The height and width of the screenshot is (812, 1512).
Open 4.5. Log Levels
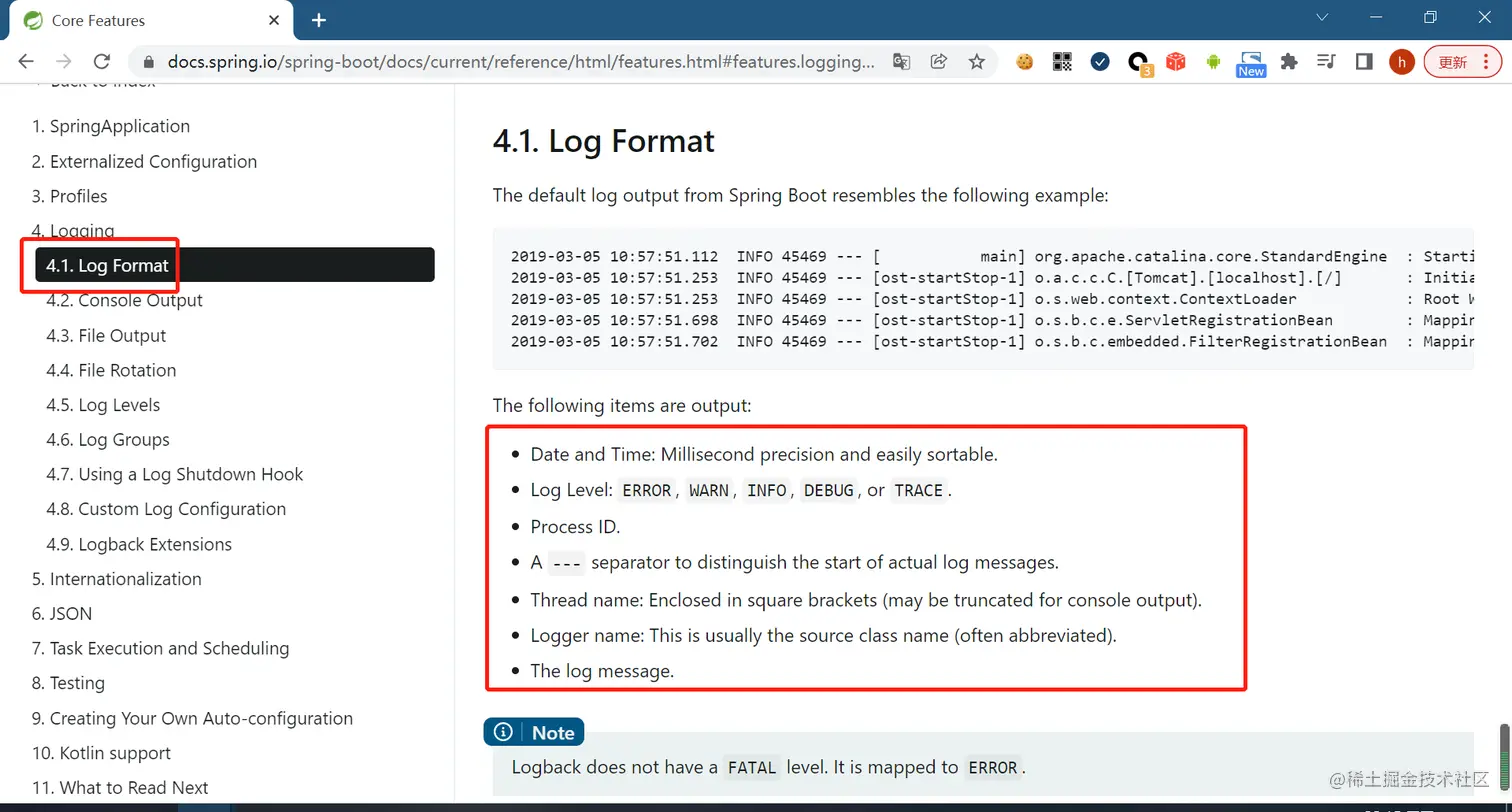[x=103, y=405]
